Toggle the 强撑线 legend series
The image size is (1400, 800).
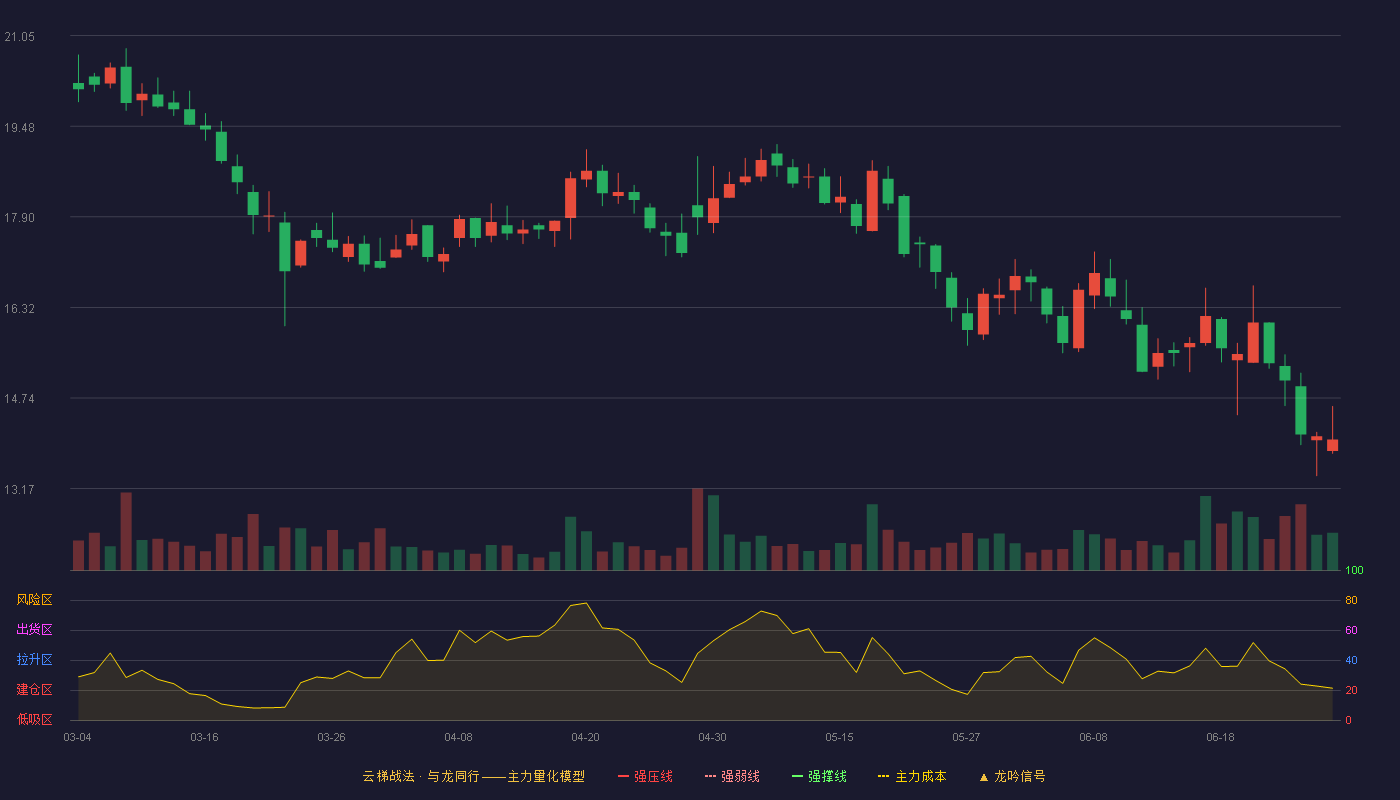pos(819,776)
